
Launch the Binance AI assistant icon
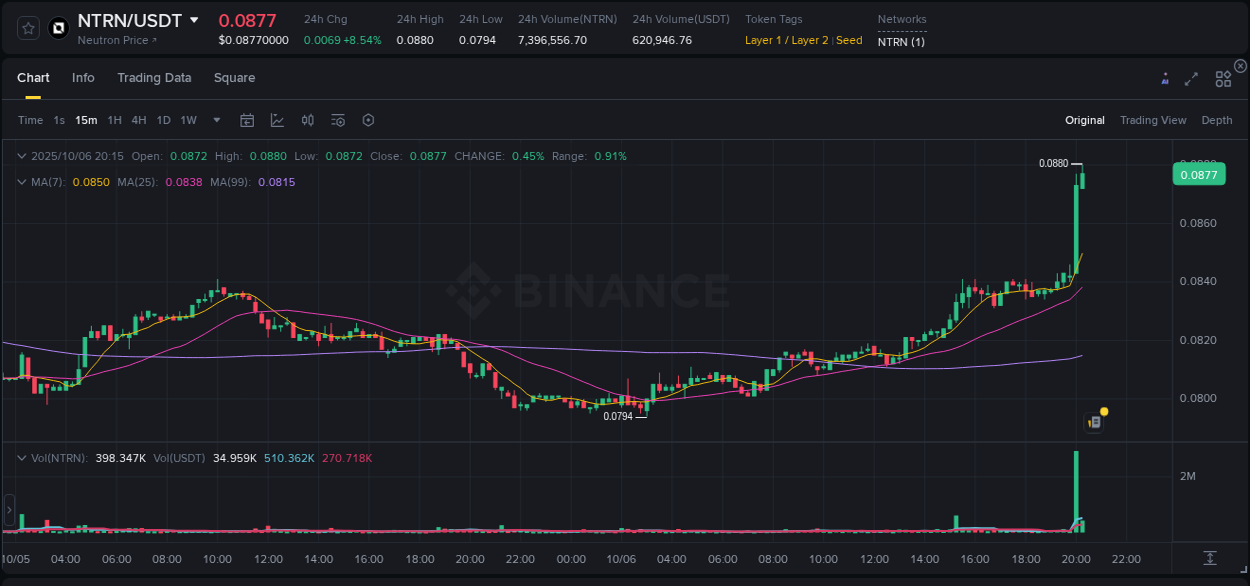pyautogui.click(x=1165, y=77)
